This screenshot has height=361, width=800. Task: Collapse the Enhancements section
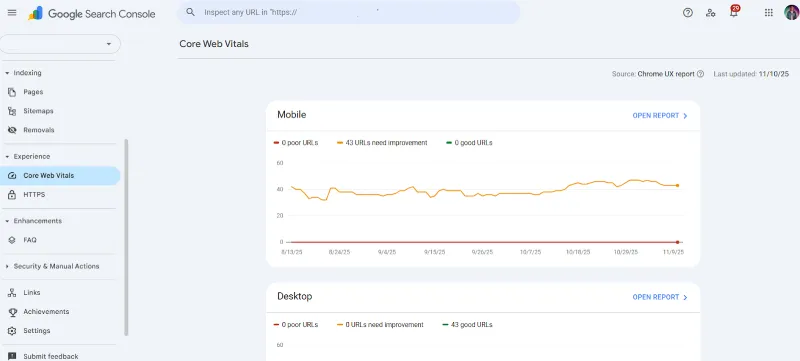pyautogui.click(x=7, y=221)
